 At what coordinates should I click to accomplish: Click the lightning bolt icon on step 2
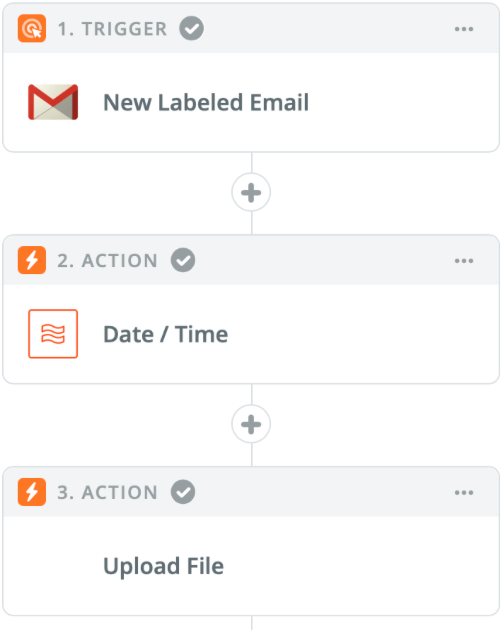pyautogui.click(x=32, y=260)
